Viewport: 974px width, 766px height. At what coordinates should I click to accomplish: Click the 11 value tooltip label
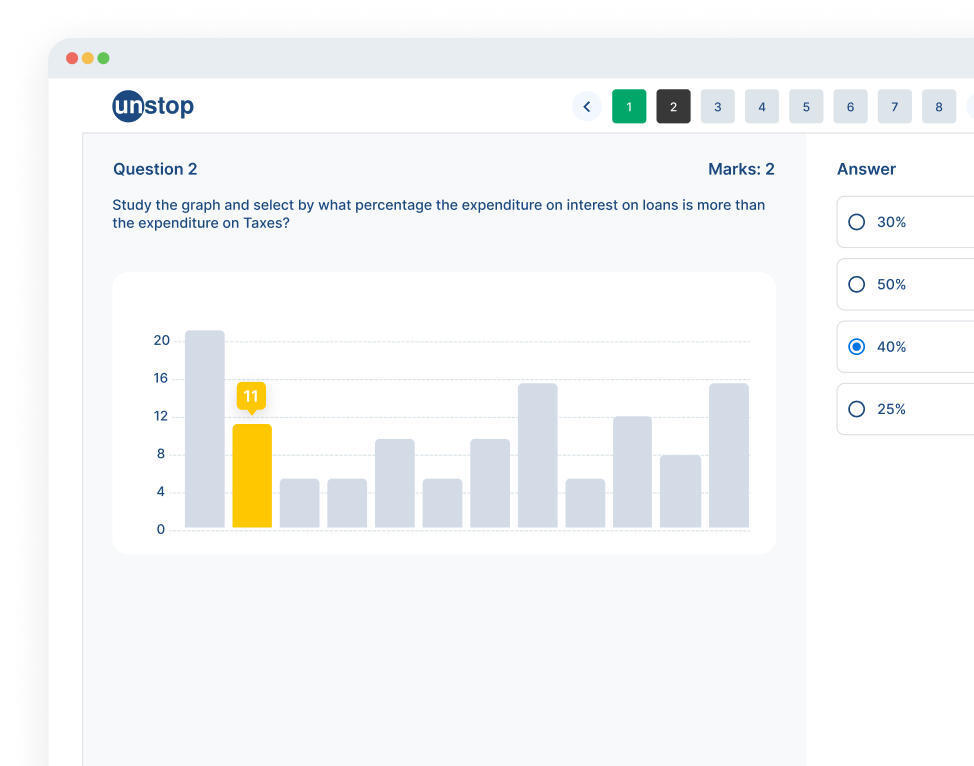click(251, 396)
